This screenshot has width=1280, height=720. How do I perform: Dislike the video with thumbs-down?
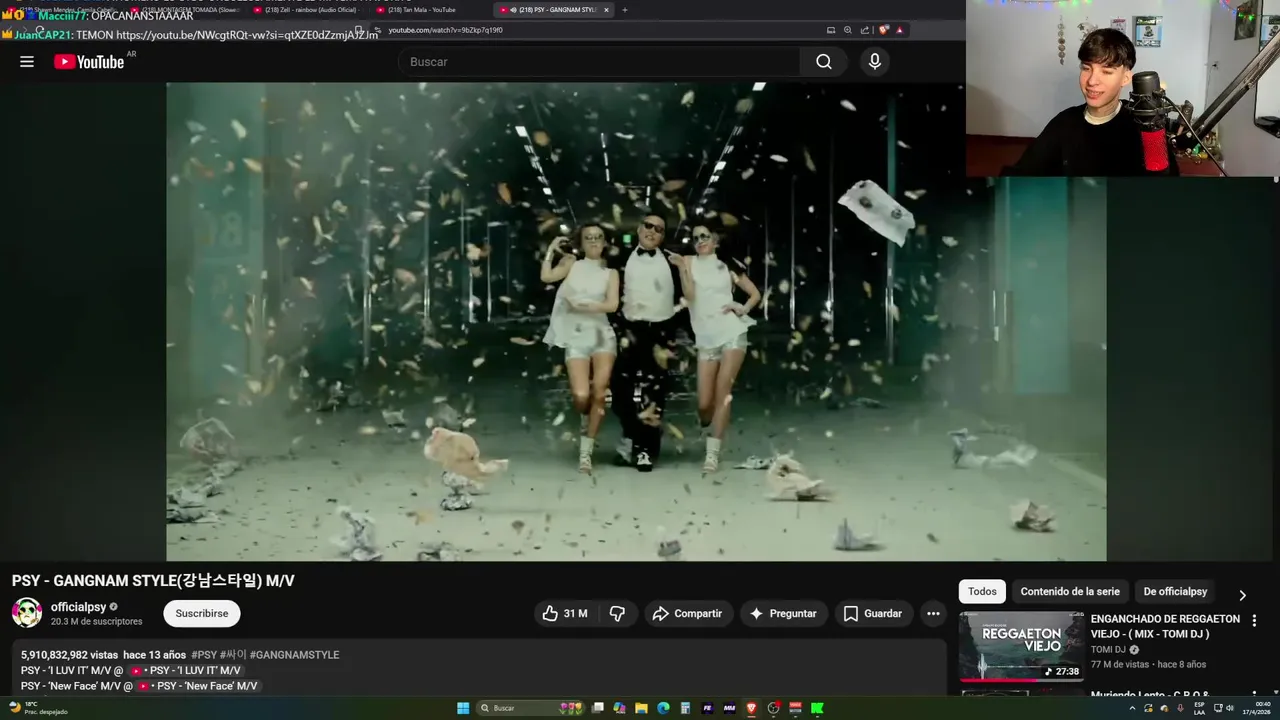617,614
